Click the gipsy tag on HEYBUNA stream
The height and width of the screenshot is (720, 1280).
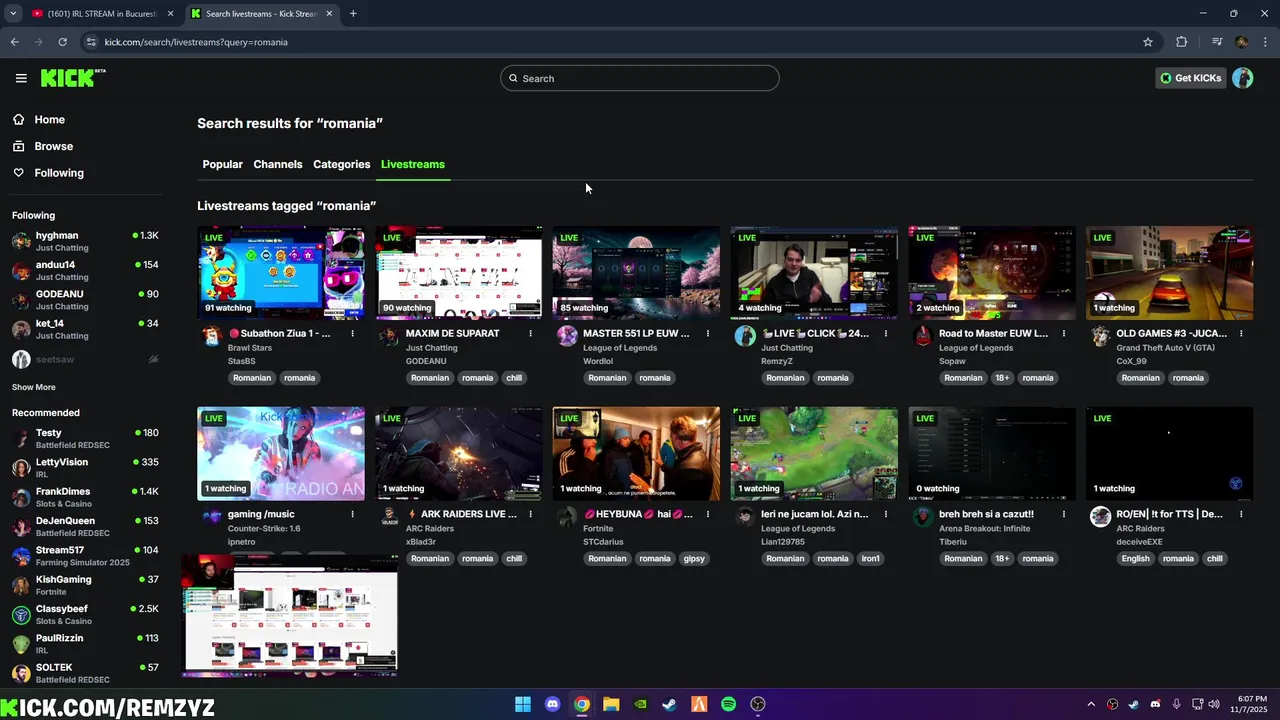pyautogui.click(x=694, y=559)
